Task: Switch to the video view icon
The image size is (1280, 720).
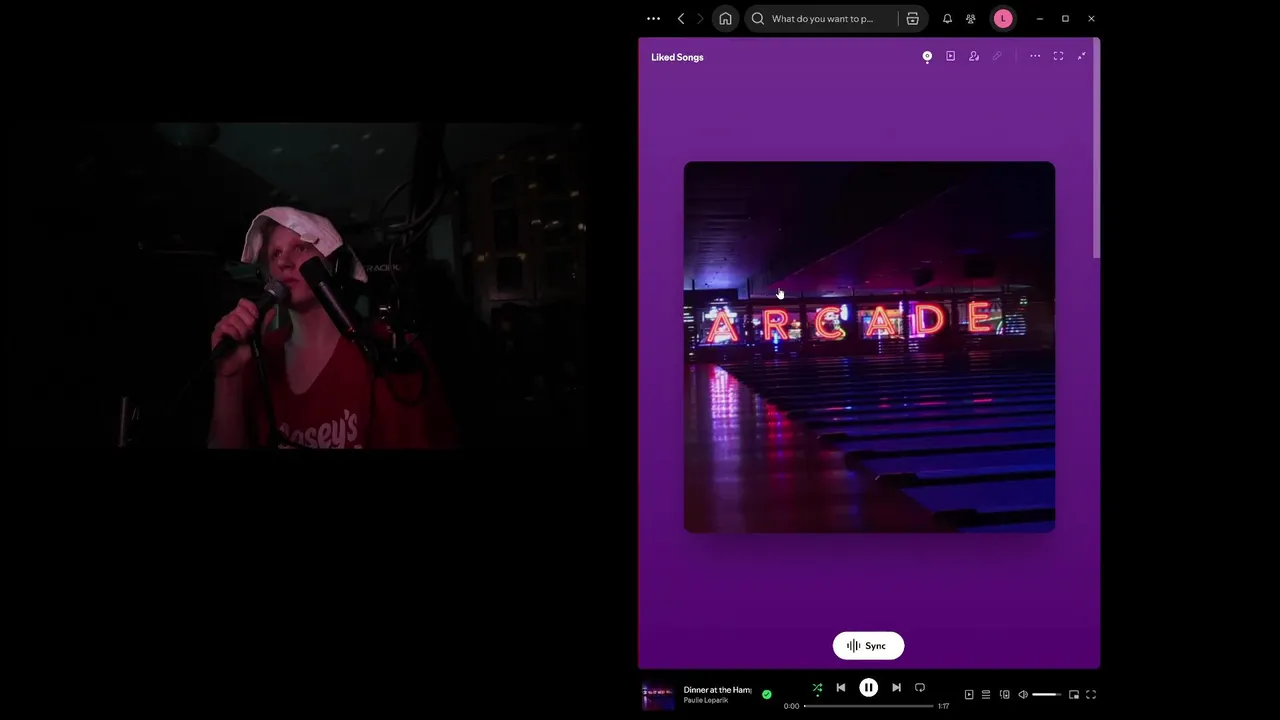Action: 950,56
